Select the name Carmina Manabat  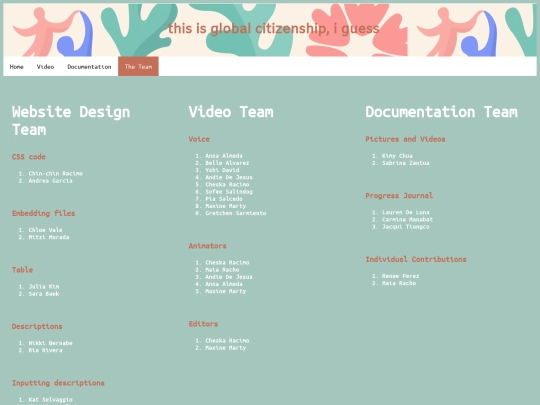pyautogui.click(x=407, y=219)
